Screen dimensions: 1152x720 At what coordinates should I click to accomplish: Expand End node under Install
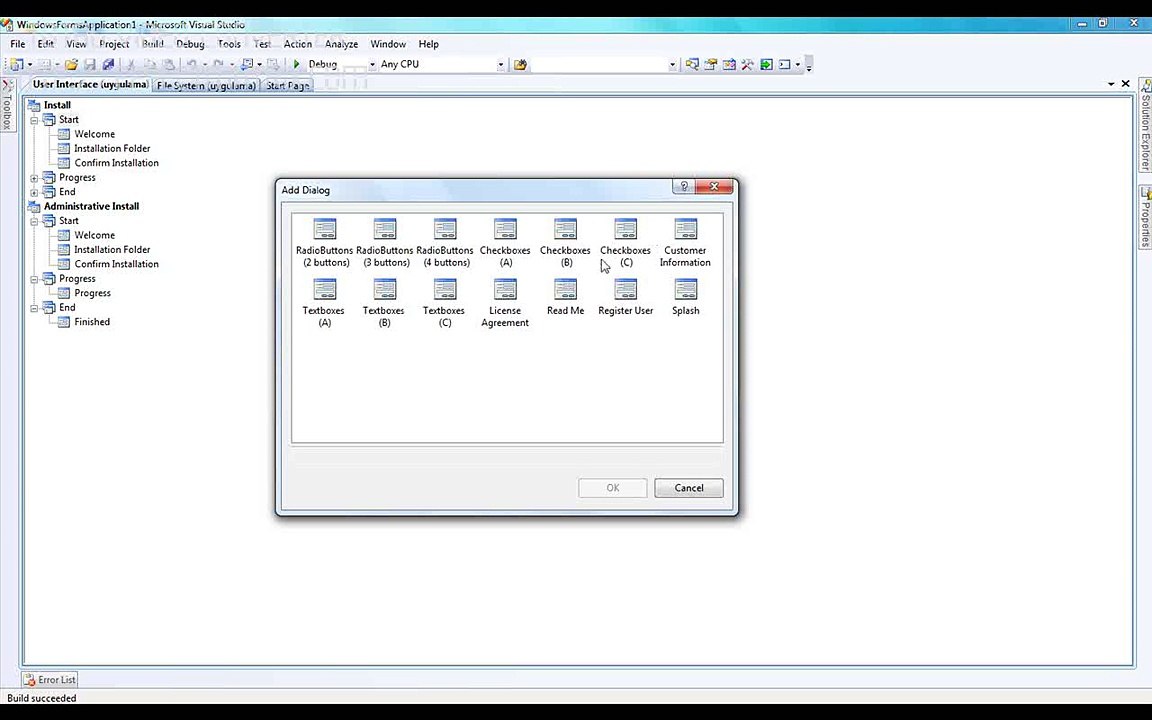coord(34,192)
